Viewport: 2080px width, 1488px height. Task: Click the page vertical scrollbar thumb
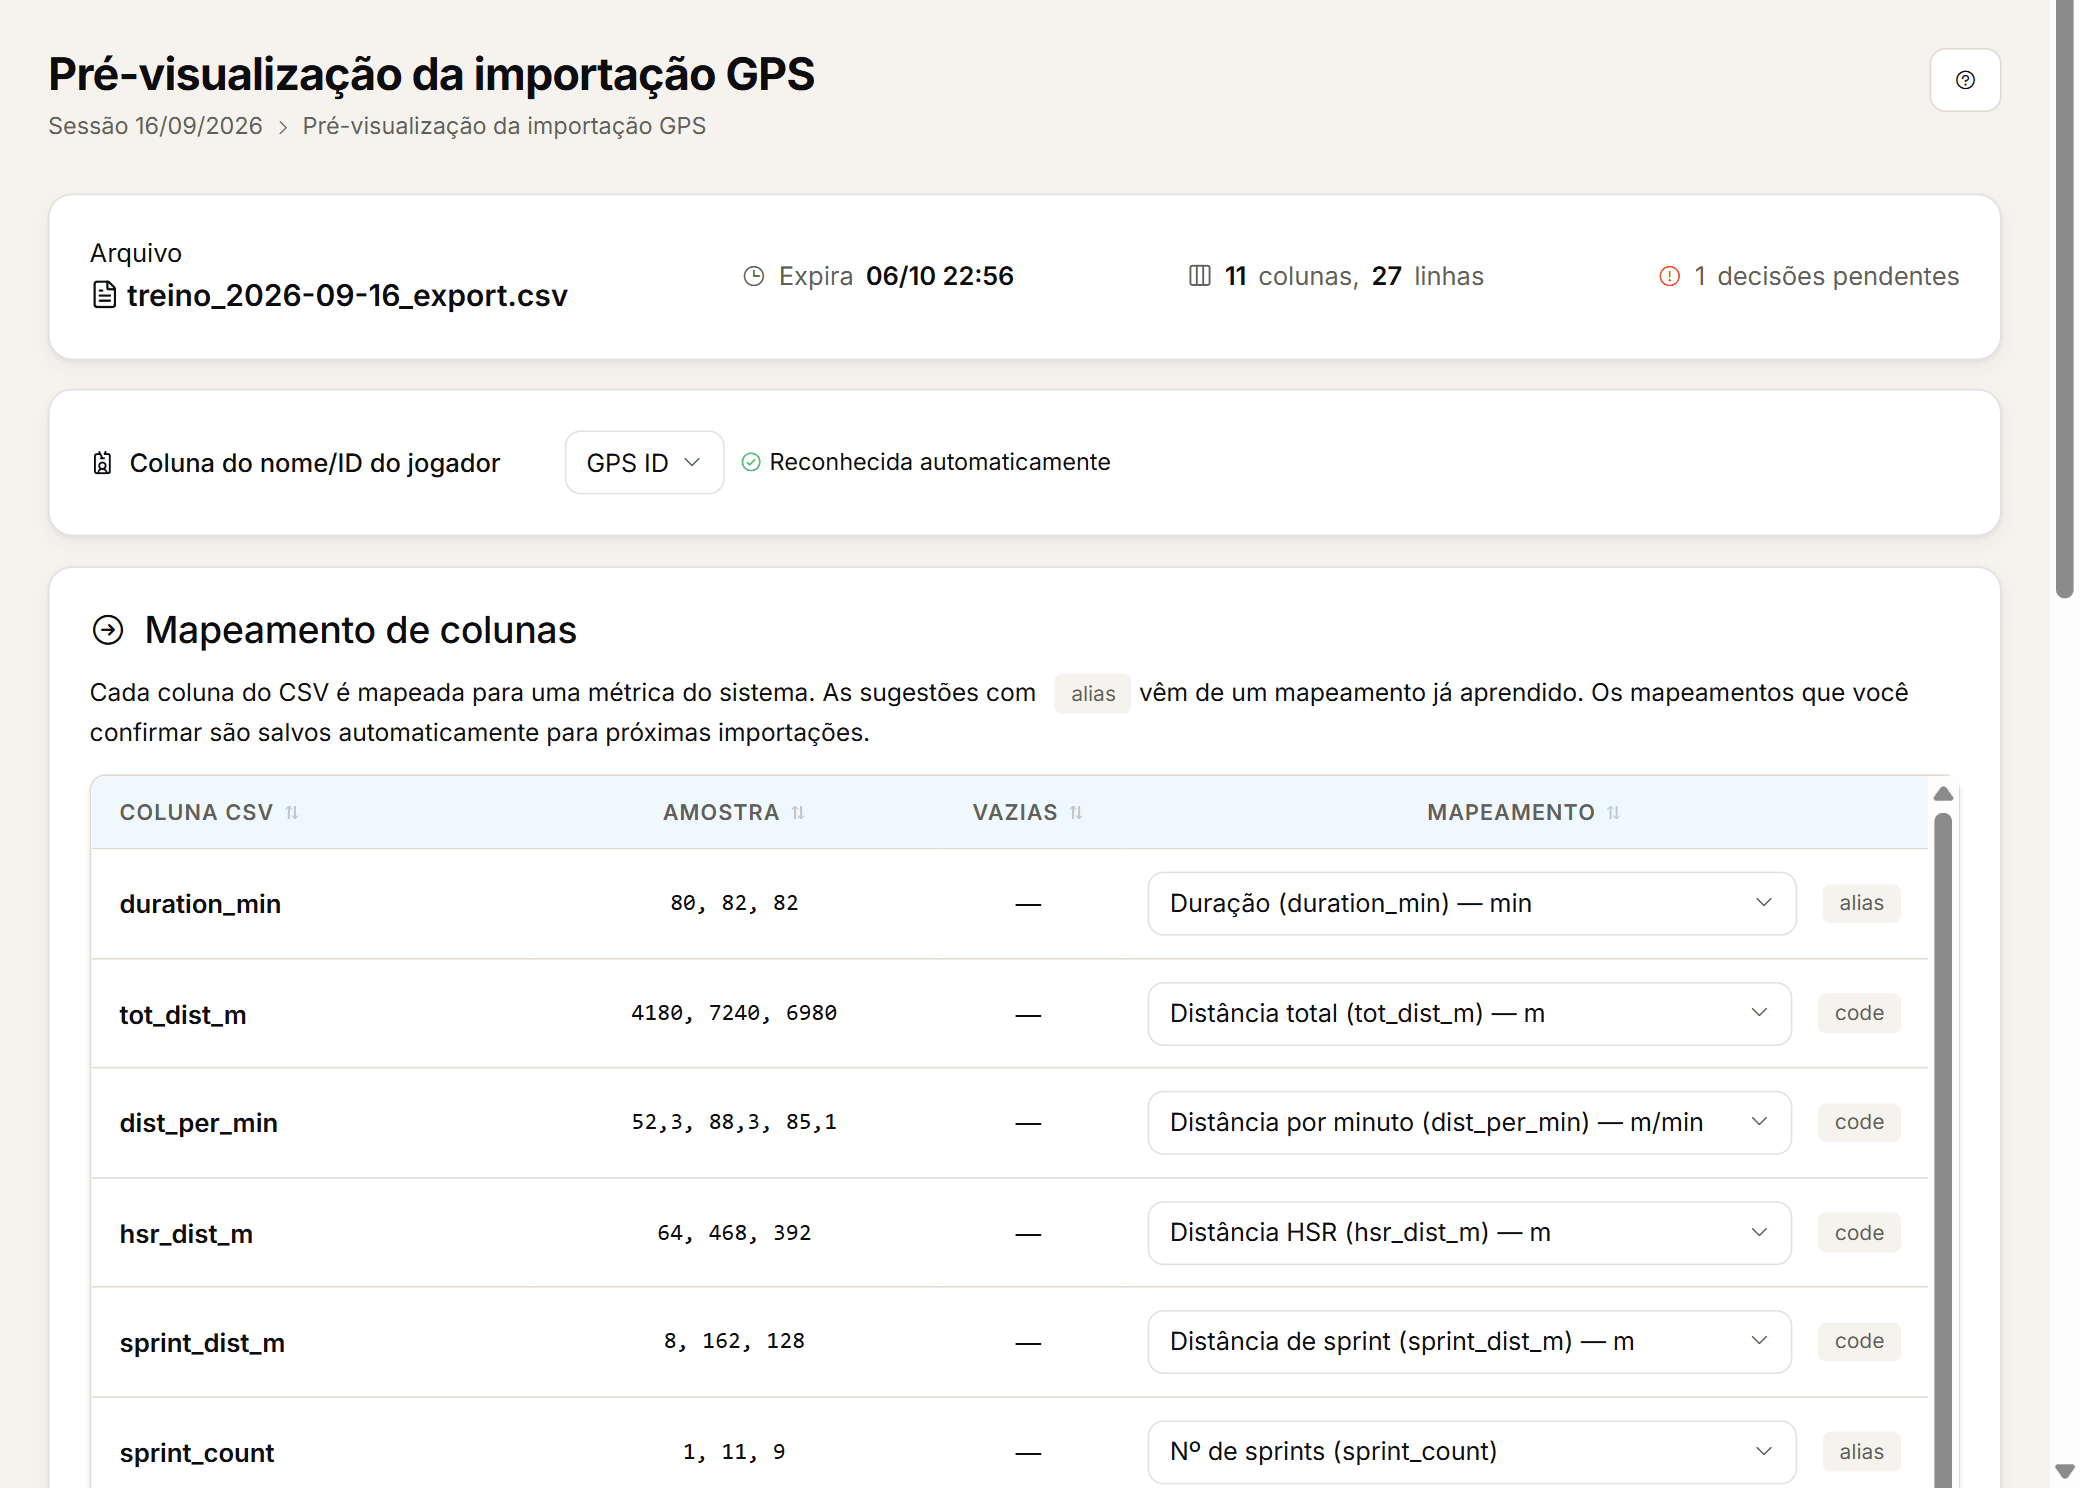2064,300
